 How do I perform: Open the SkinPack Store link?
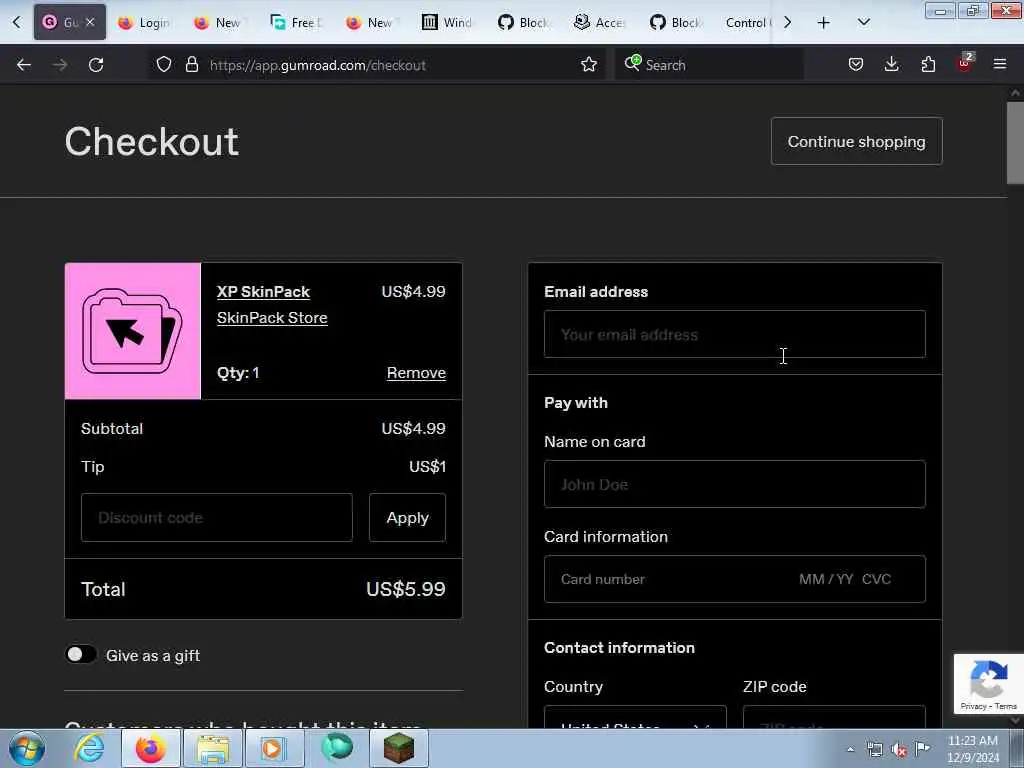[x=272, y=318]
